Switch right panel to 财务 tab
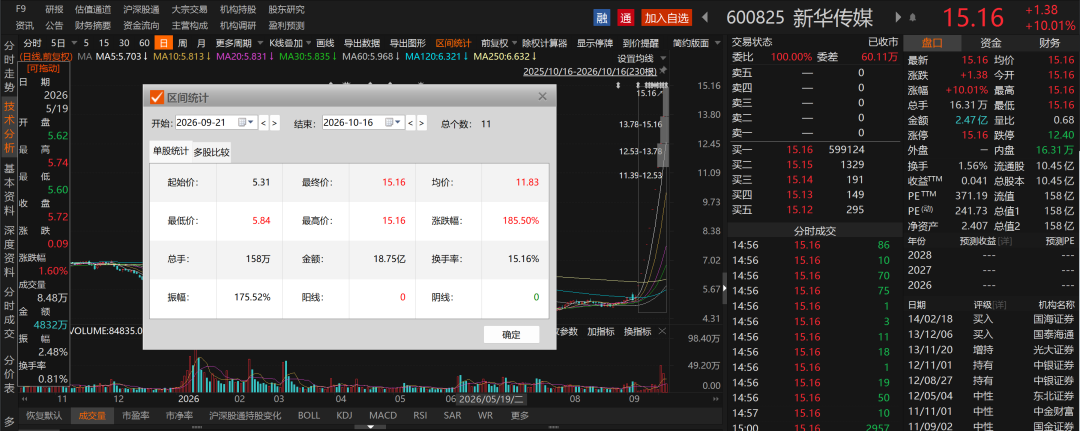 1050,43
